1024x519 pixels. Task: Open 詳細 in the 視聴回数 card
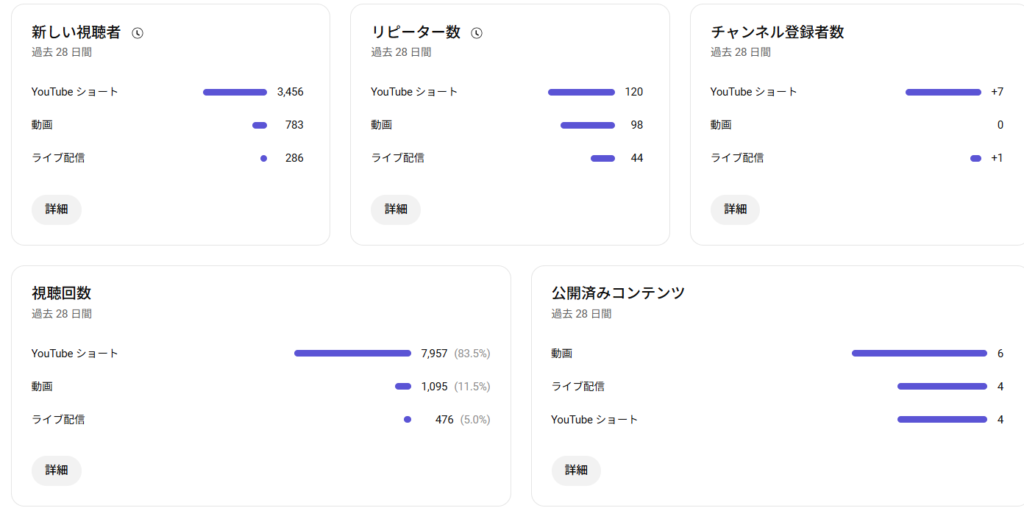(x=57, y=470)
